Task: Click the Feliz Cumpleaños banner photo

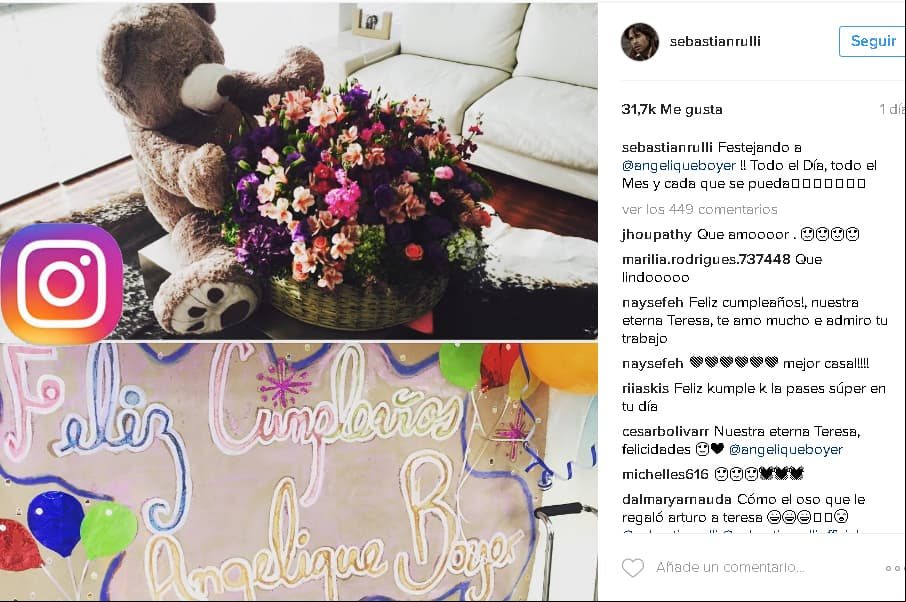Action: 299,471
